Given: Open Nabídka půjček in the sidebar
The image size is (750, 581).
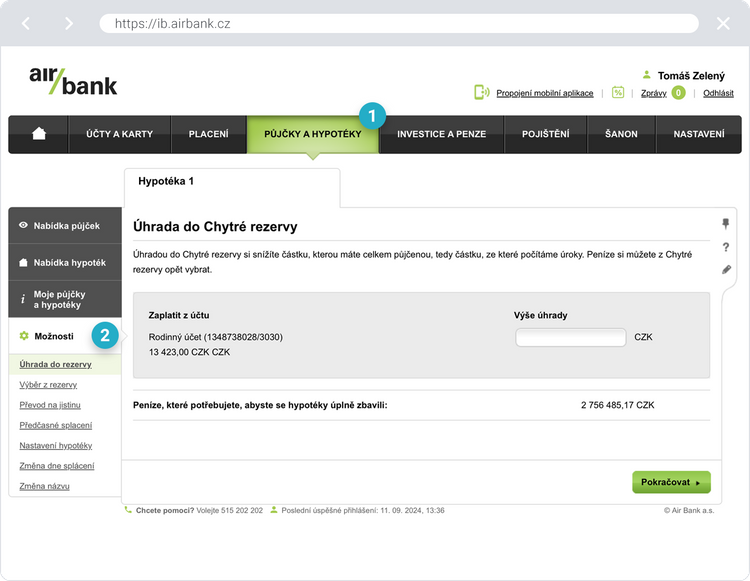Looking at the screenshot, I should (66, 226).
